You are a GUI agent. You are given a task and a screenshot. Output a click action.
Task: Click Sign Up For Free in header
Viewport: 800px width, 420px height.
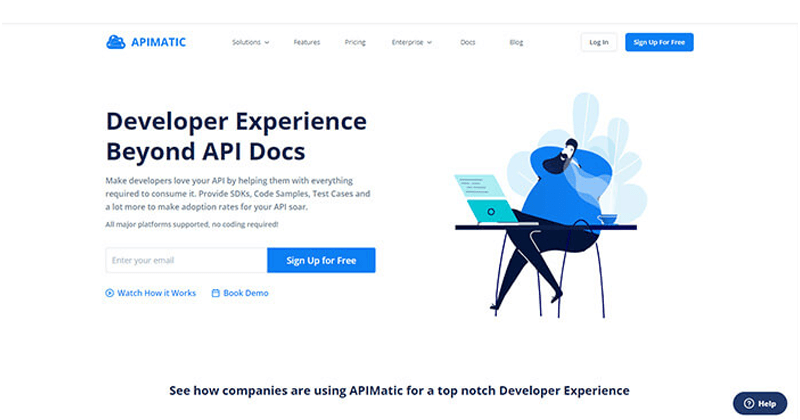[x=659, y=42]
